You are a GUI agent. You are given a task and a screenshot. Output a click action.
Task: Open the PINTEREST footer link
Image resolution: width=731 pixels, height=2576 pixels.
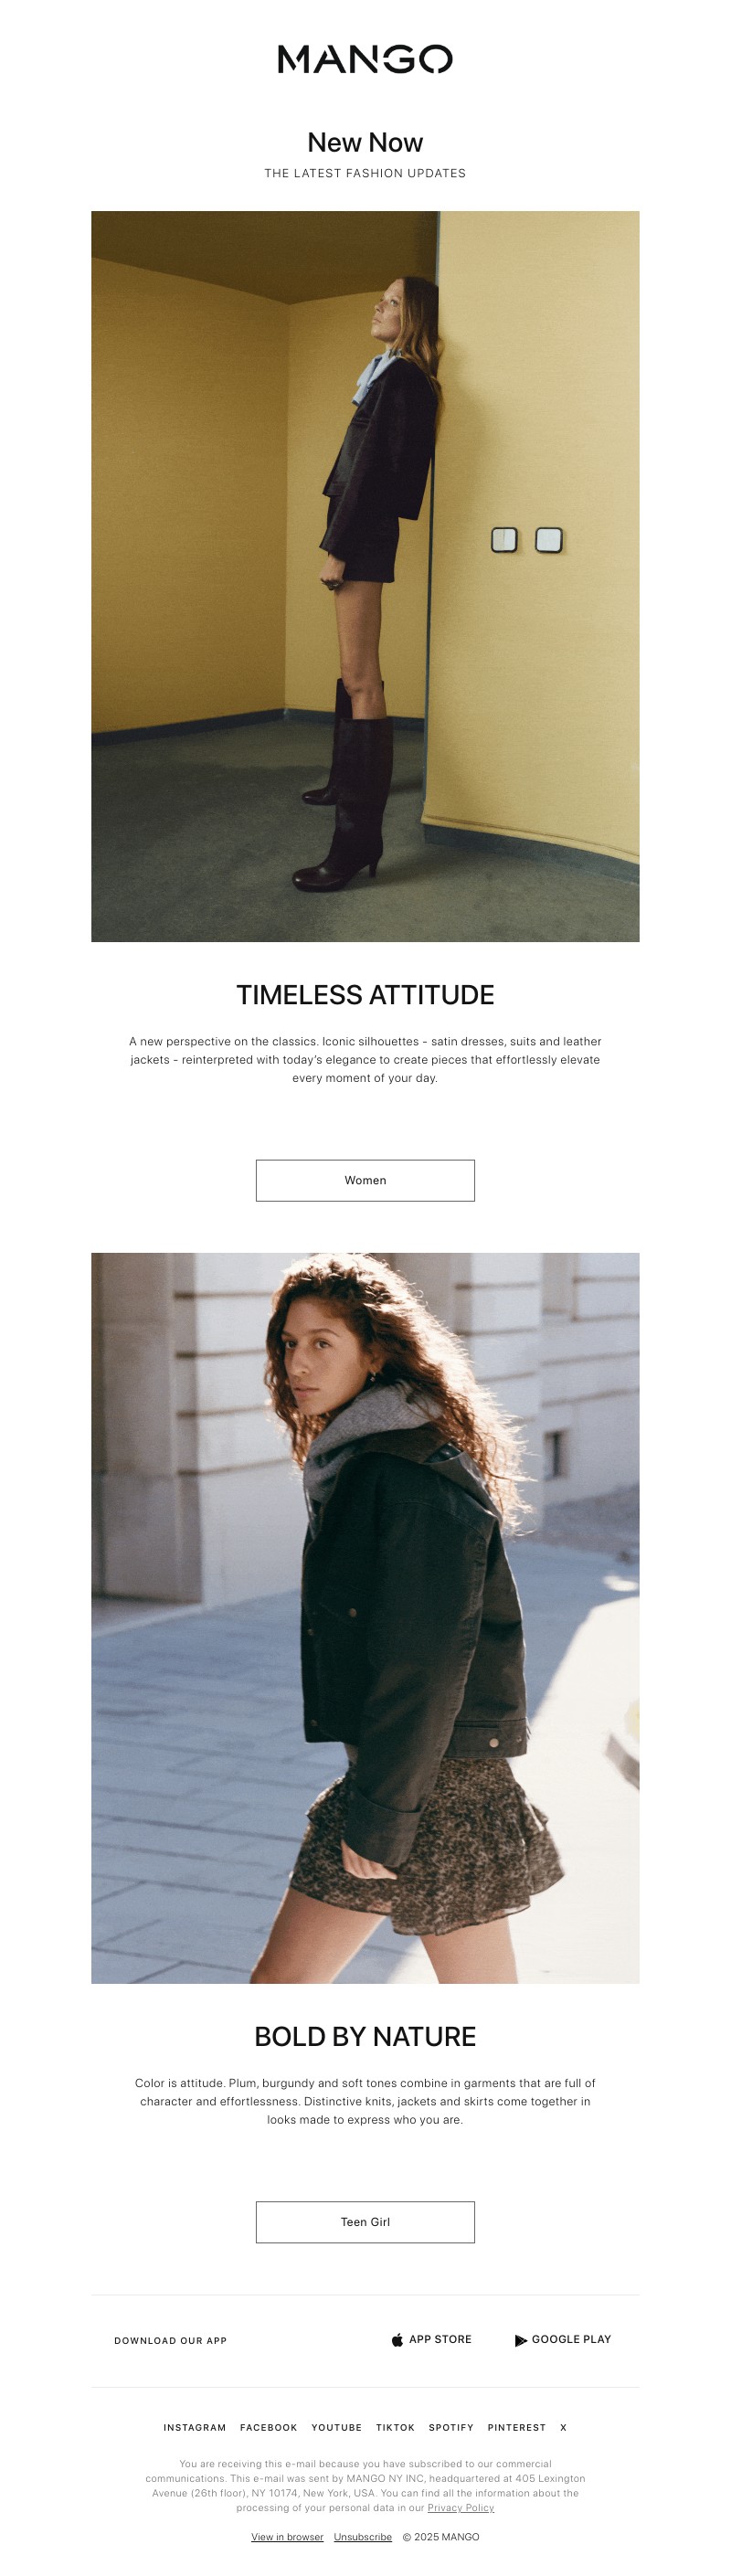point(517,2427)
